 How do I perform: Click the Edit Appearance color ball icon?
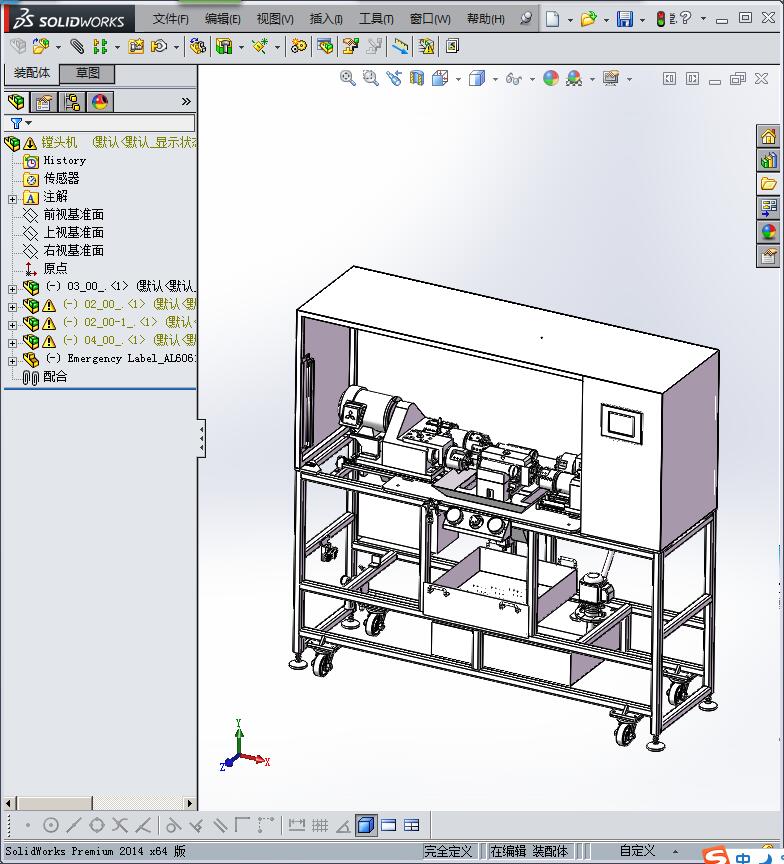pos(550,78)
